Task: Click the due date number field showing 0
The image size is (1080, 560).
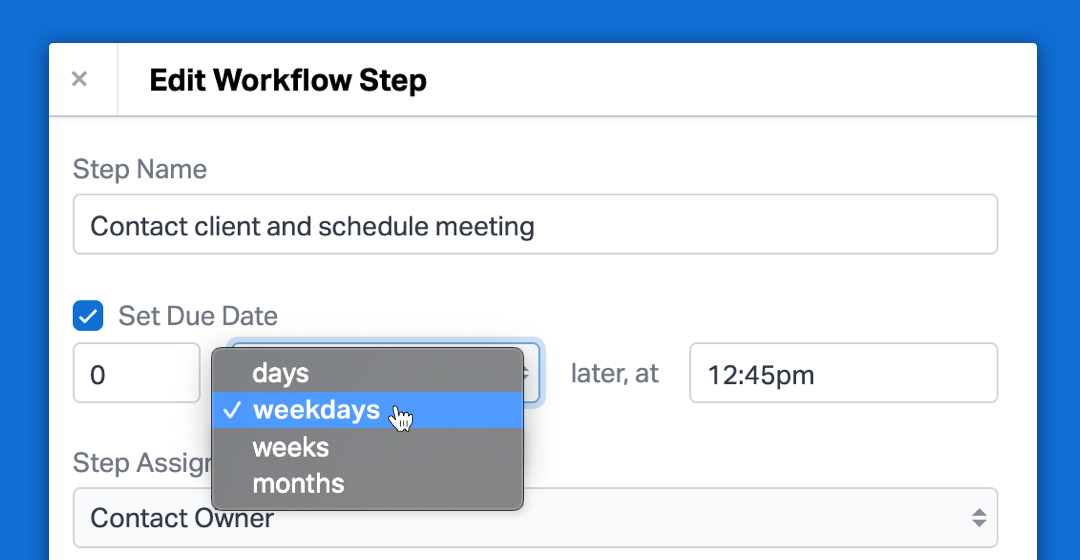Action: point(136,373)
